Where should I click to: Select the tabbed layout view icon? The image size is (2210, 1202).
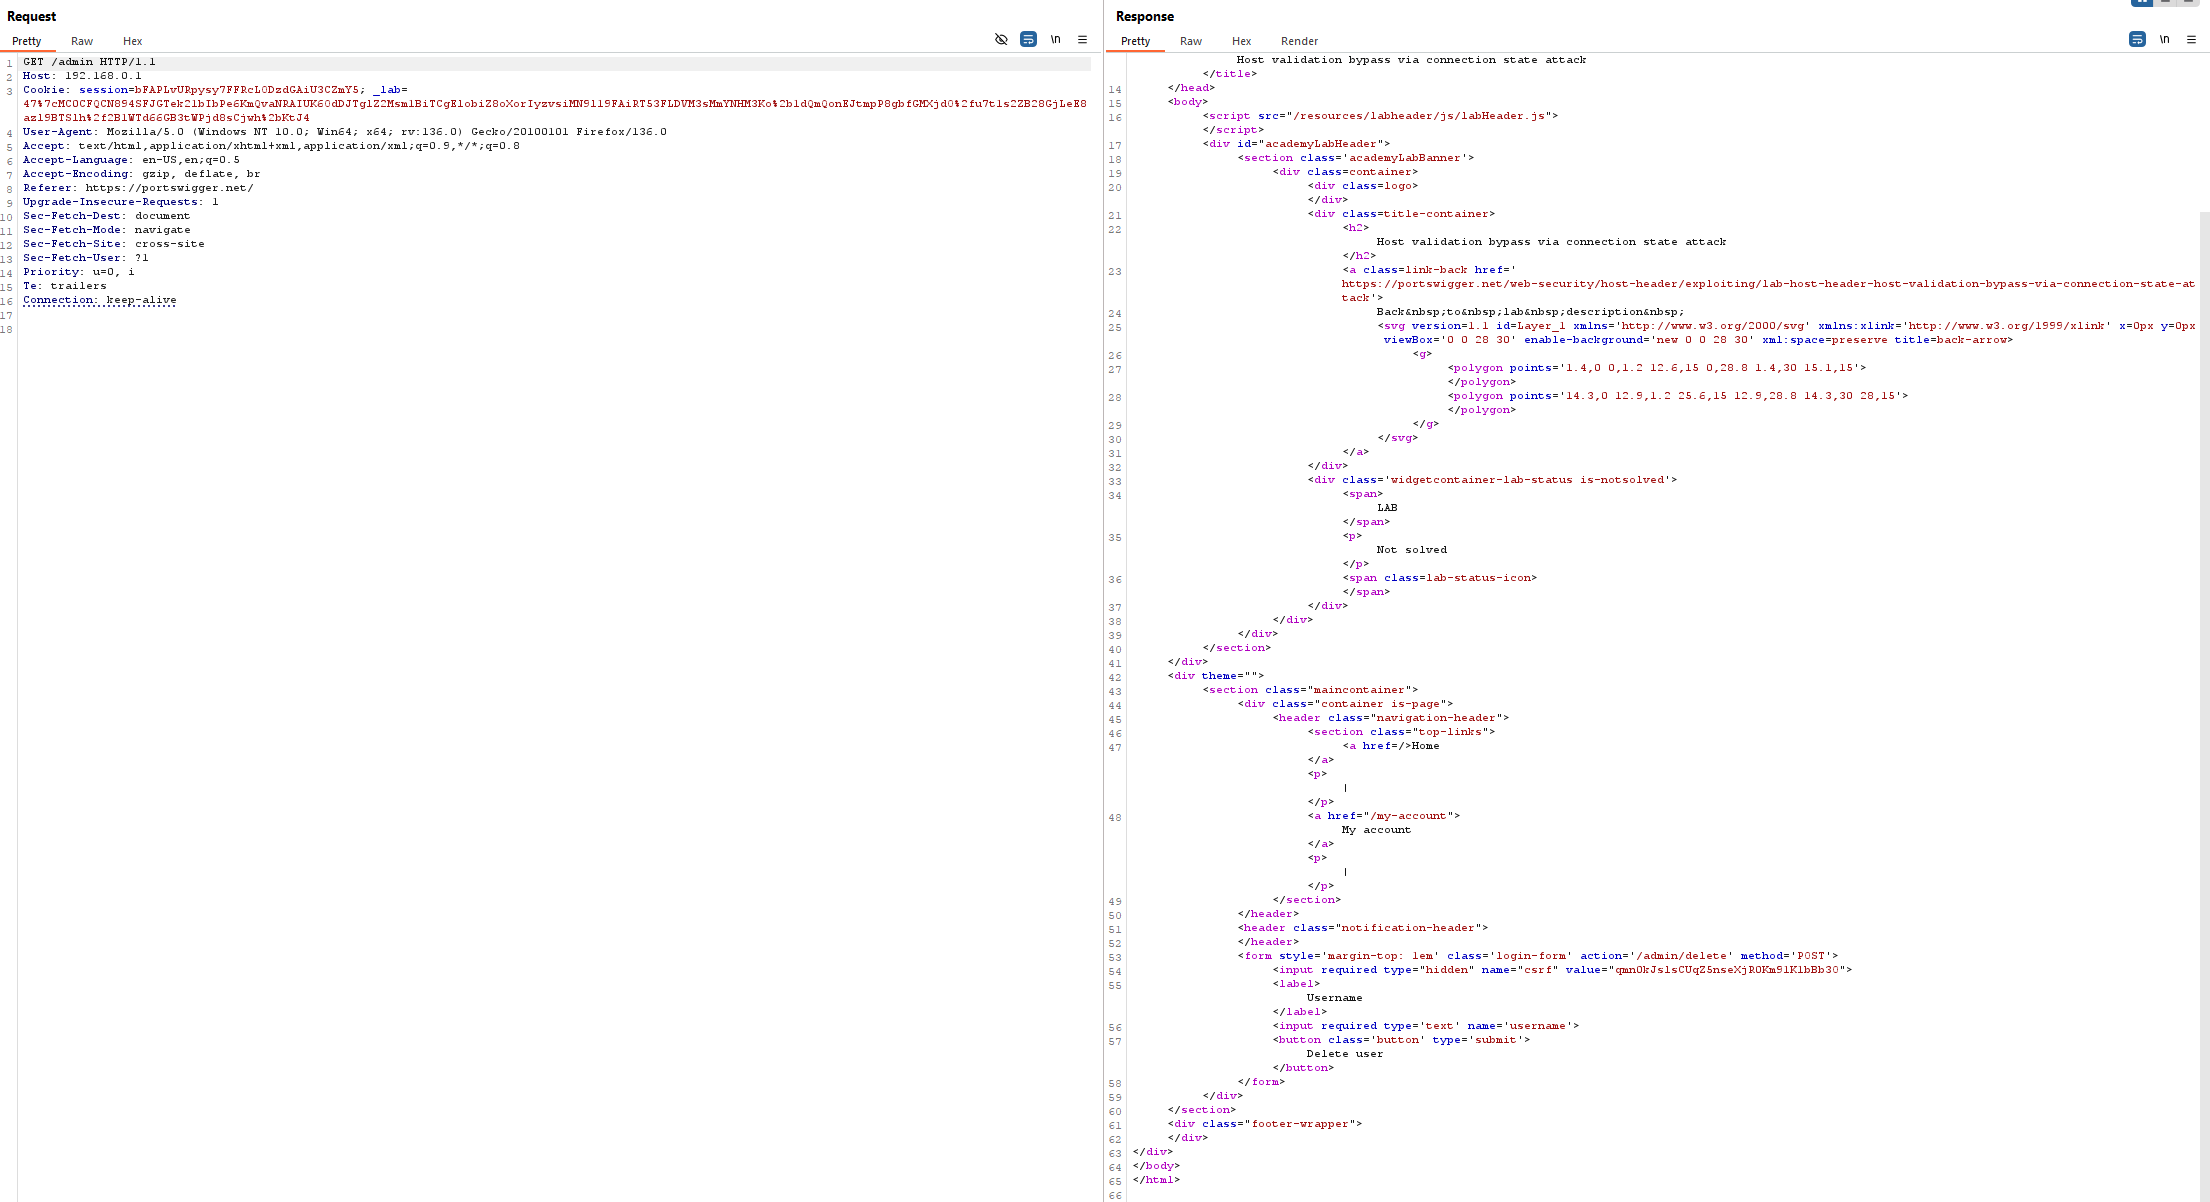pos(2189,3)
